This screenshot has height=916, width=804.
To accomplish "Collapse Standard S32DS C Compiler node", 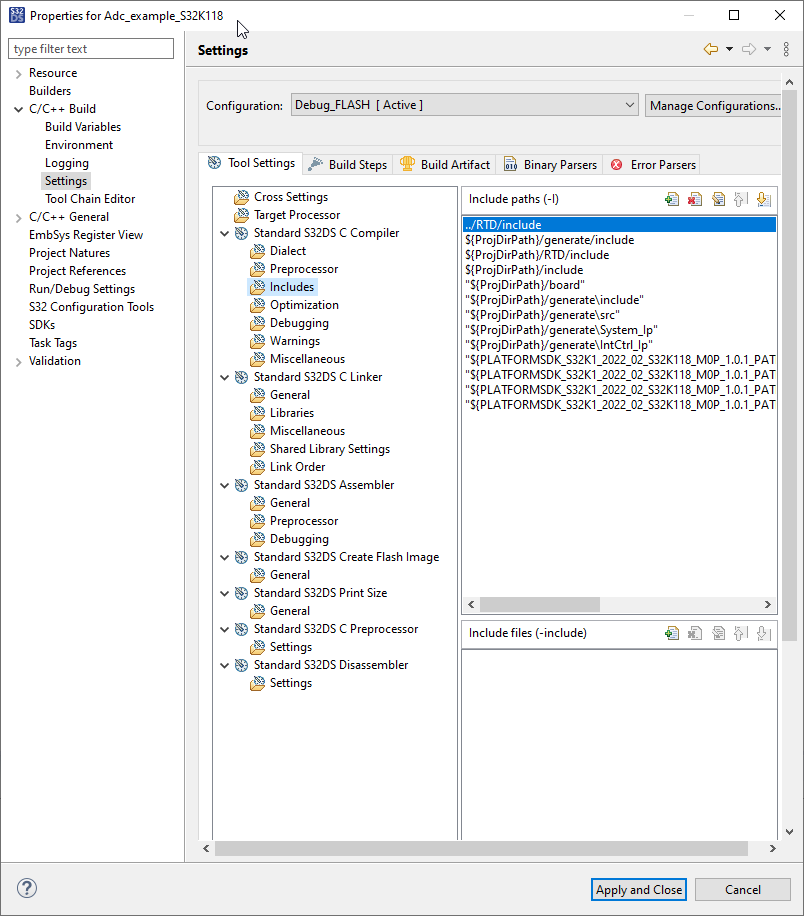I will (224, 233).
